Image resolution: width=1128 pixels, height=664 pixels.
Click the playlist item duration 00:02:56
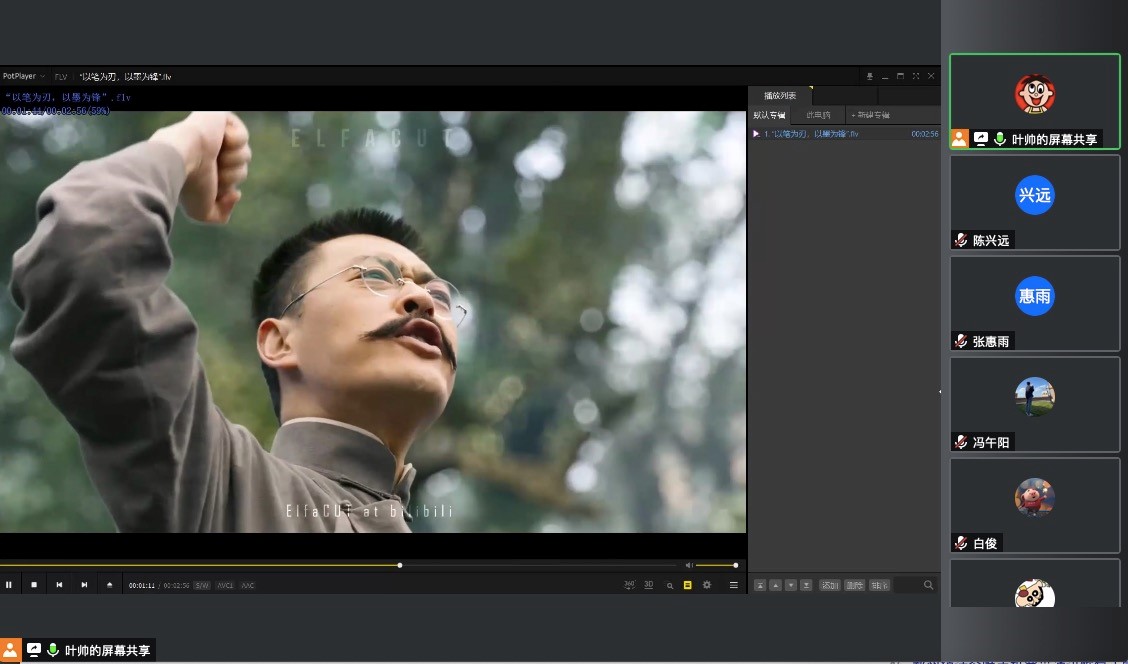[x=924, y=134]
